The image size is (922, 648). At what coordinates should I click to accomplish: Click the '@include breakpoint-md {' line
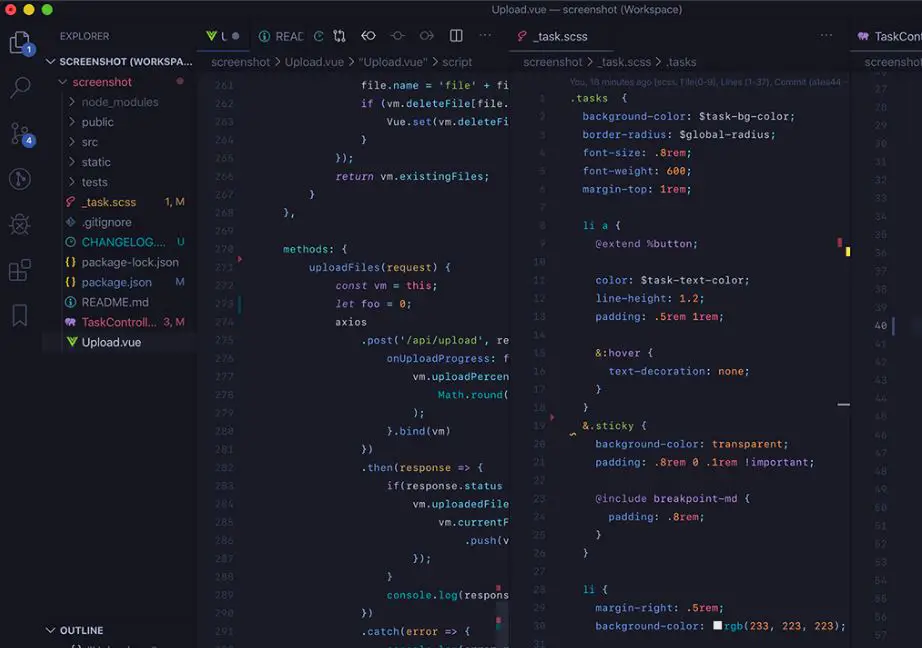pyautogui.click(x=673, y=498)
